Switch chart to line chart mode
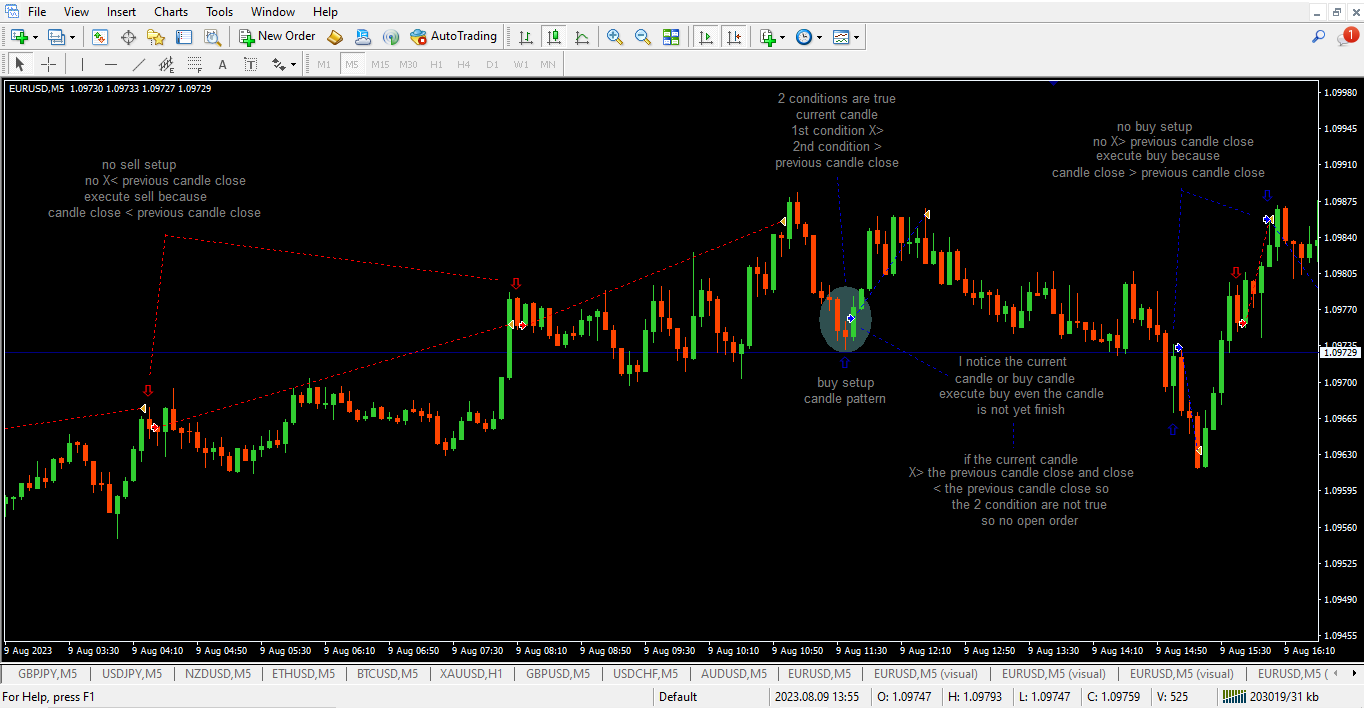 [x=582, y=37]
